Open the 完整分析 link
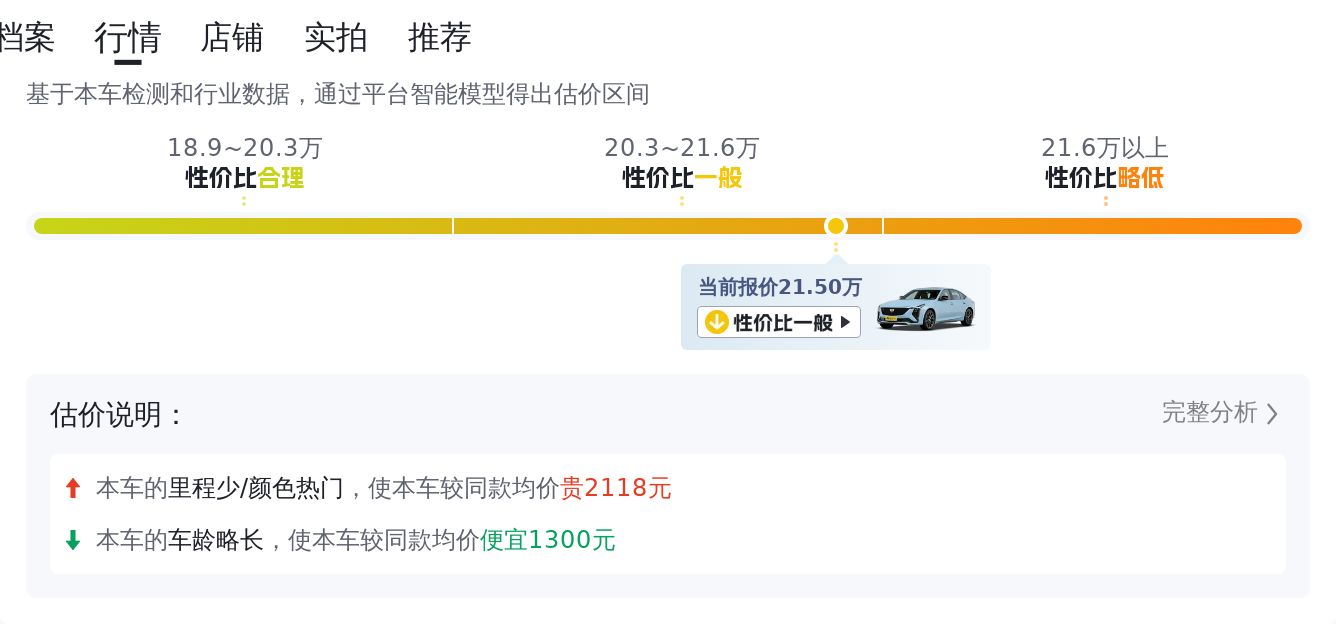This screenshot has height=624, width=1336. coord(1209,412)
